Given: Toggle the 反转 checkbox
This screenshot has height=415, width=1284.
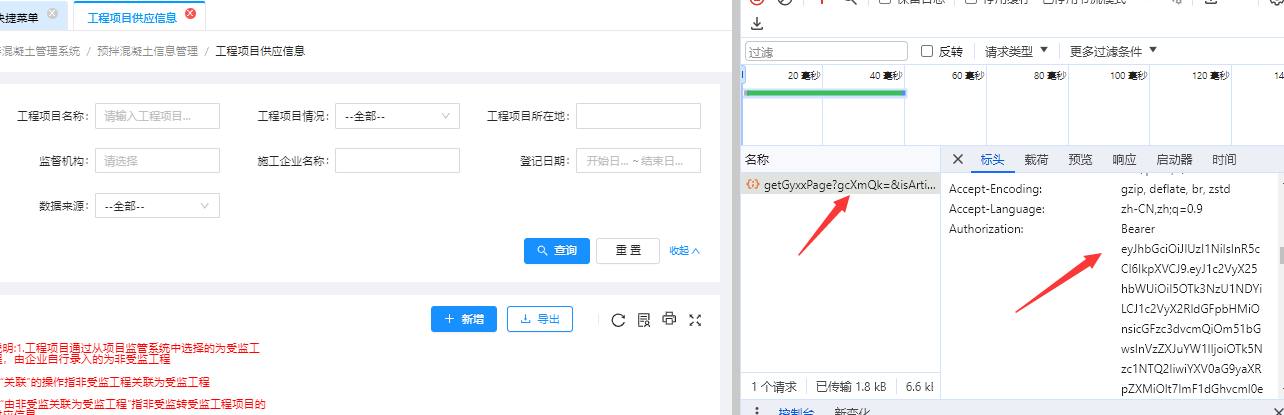Looking at the screenshot, I should [927, 51].
